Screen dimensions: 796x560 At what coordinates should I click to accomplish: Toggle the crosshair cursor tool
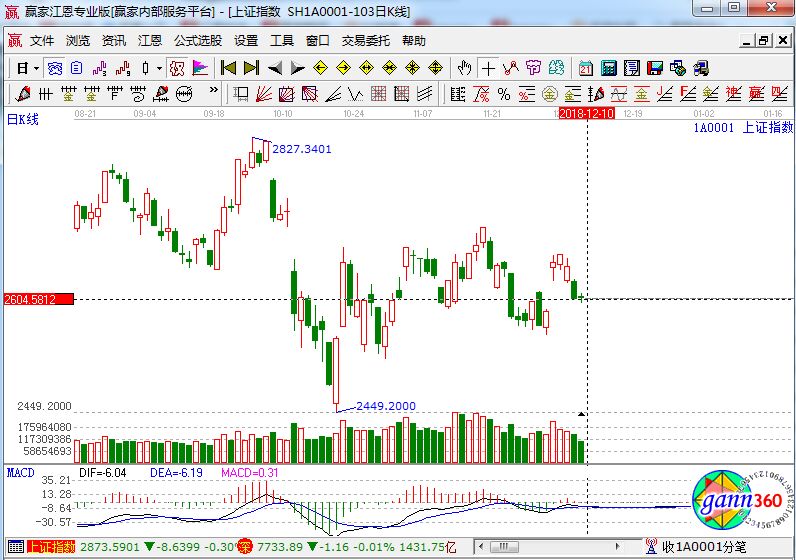[x=487, y=68]
